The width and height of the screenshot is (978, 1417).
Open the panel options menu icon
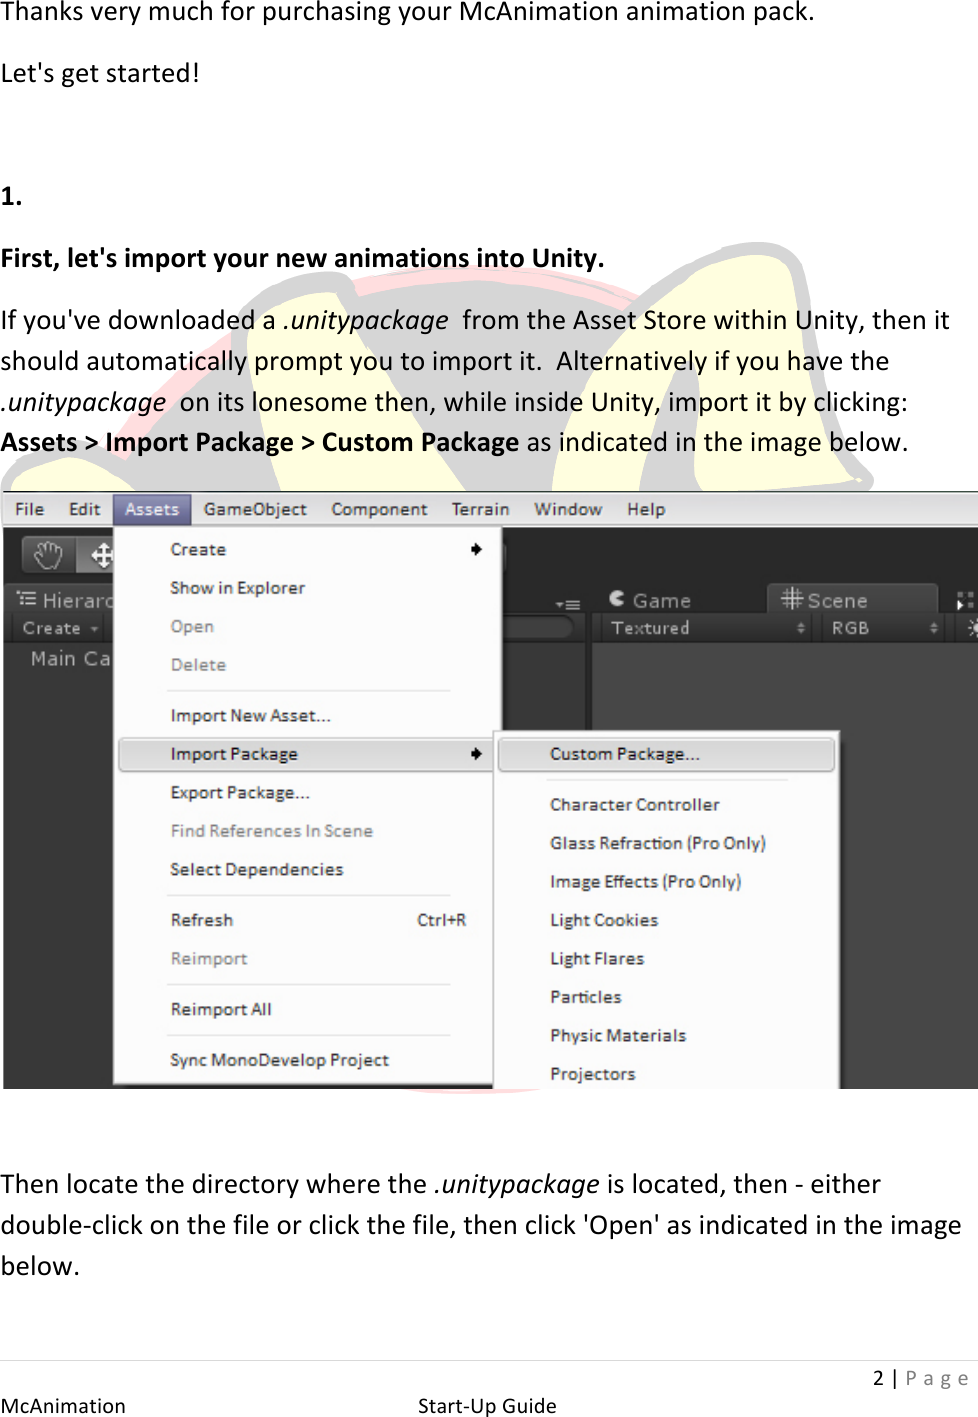[568, 604]
